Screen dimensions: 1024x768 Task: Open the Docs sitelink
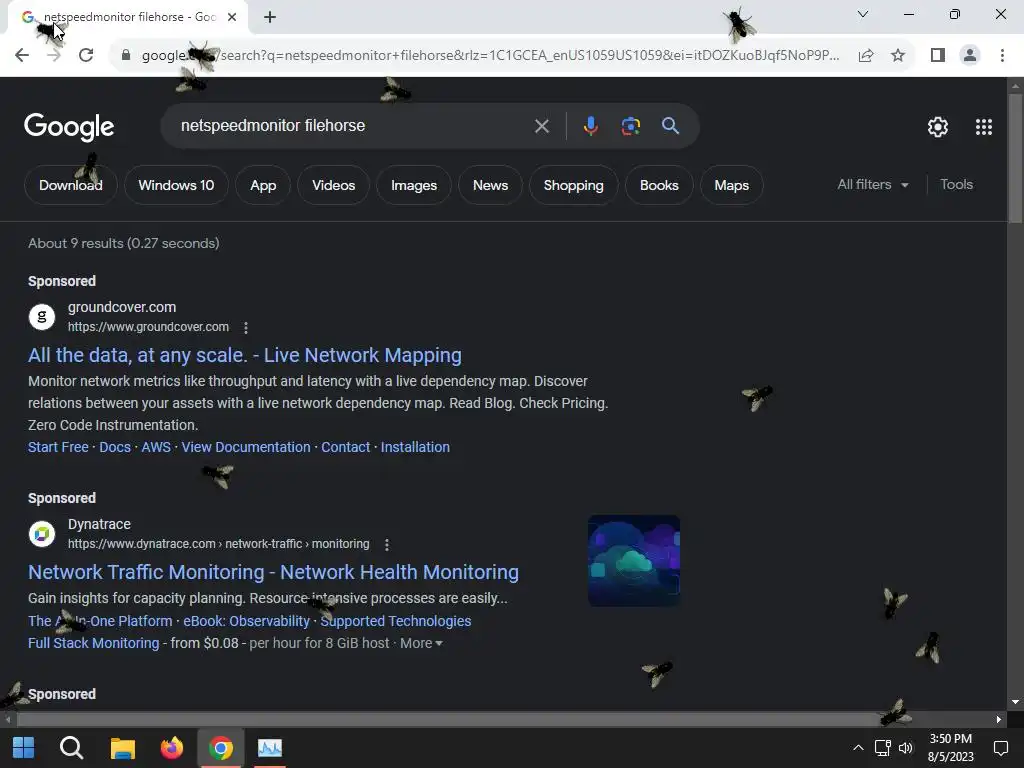[115, 447]
